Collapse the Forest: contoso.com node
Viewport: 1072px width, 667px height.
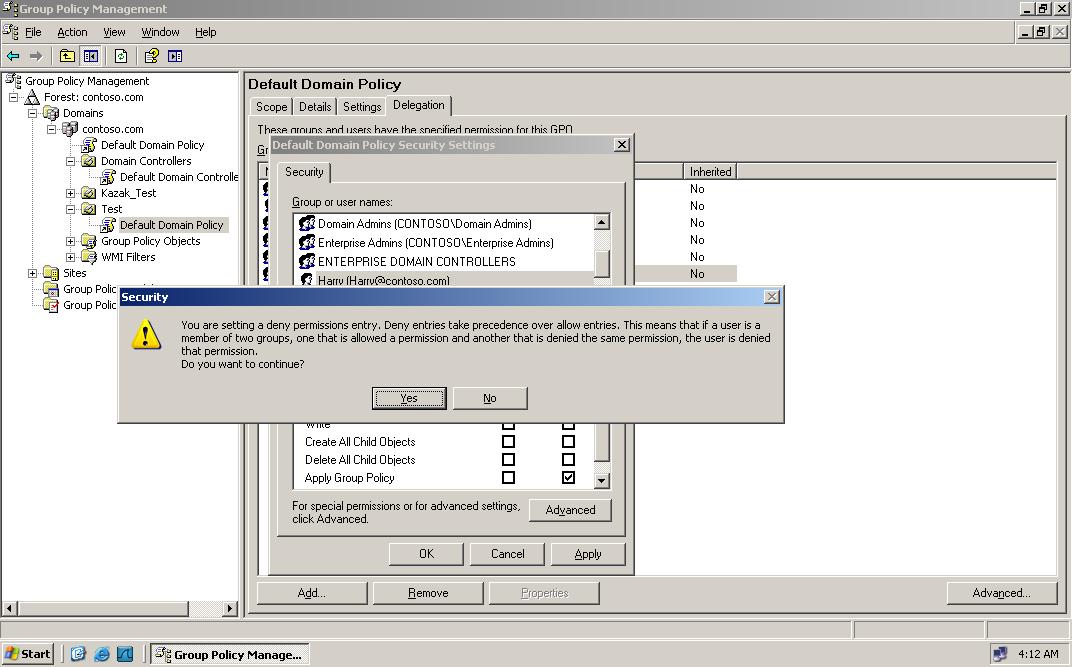coord(14,97)
